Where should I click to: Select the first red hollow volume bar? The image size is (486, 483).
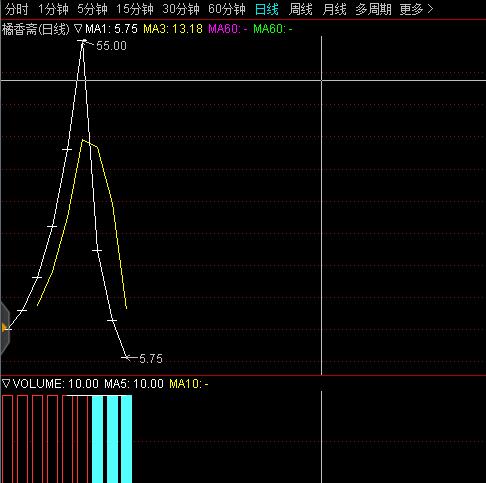point(7,439)
